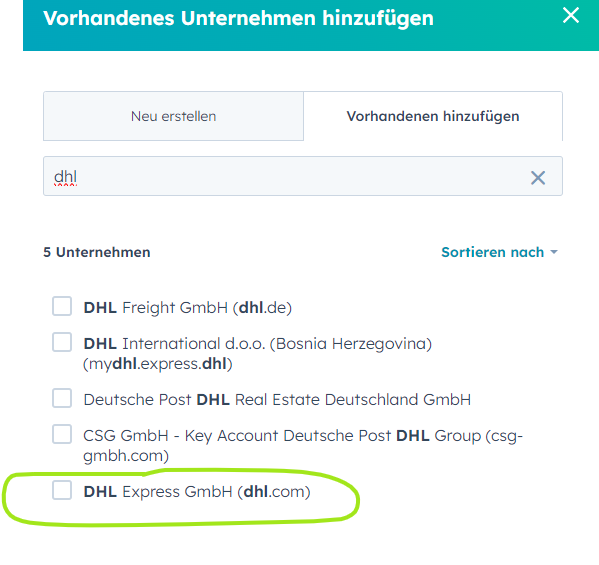Click the caret arrow beside Sortieren nach
This screenshot has height=565, width=599.
[554, 252]
